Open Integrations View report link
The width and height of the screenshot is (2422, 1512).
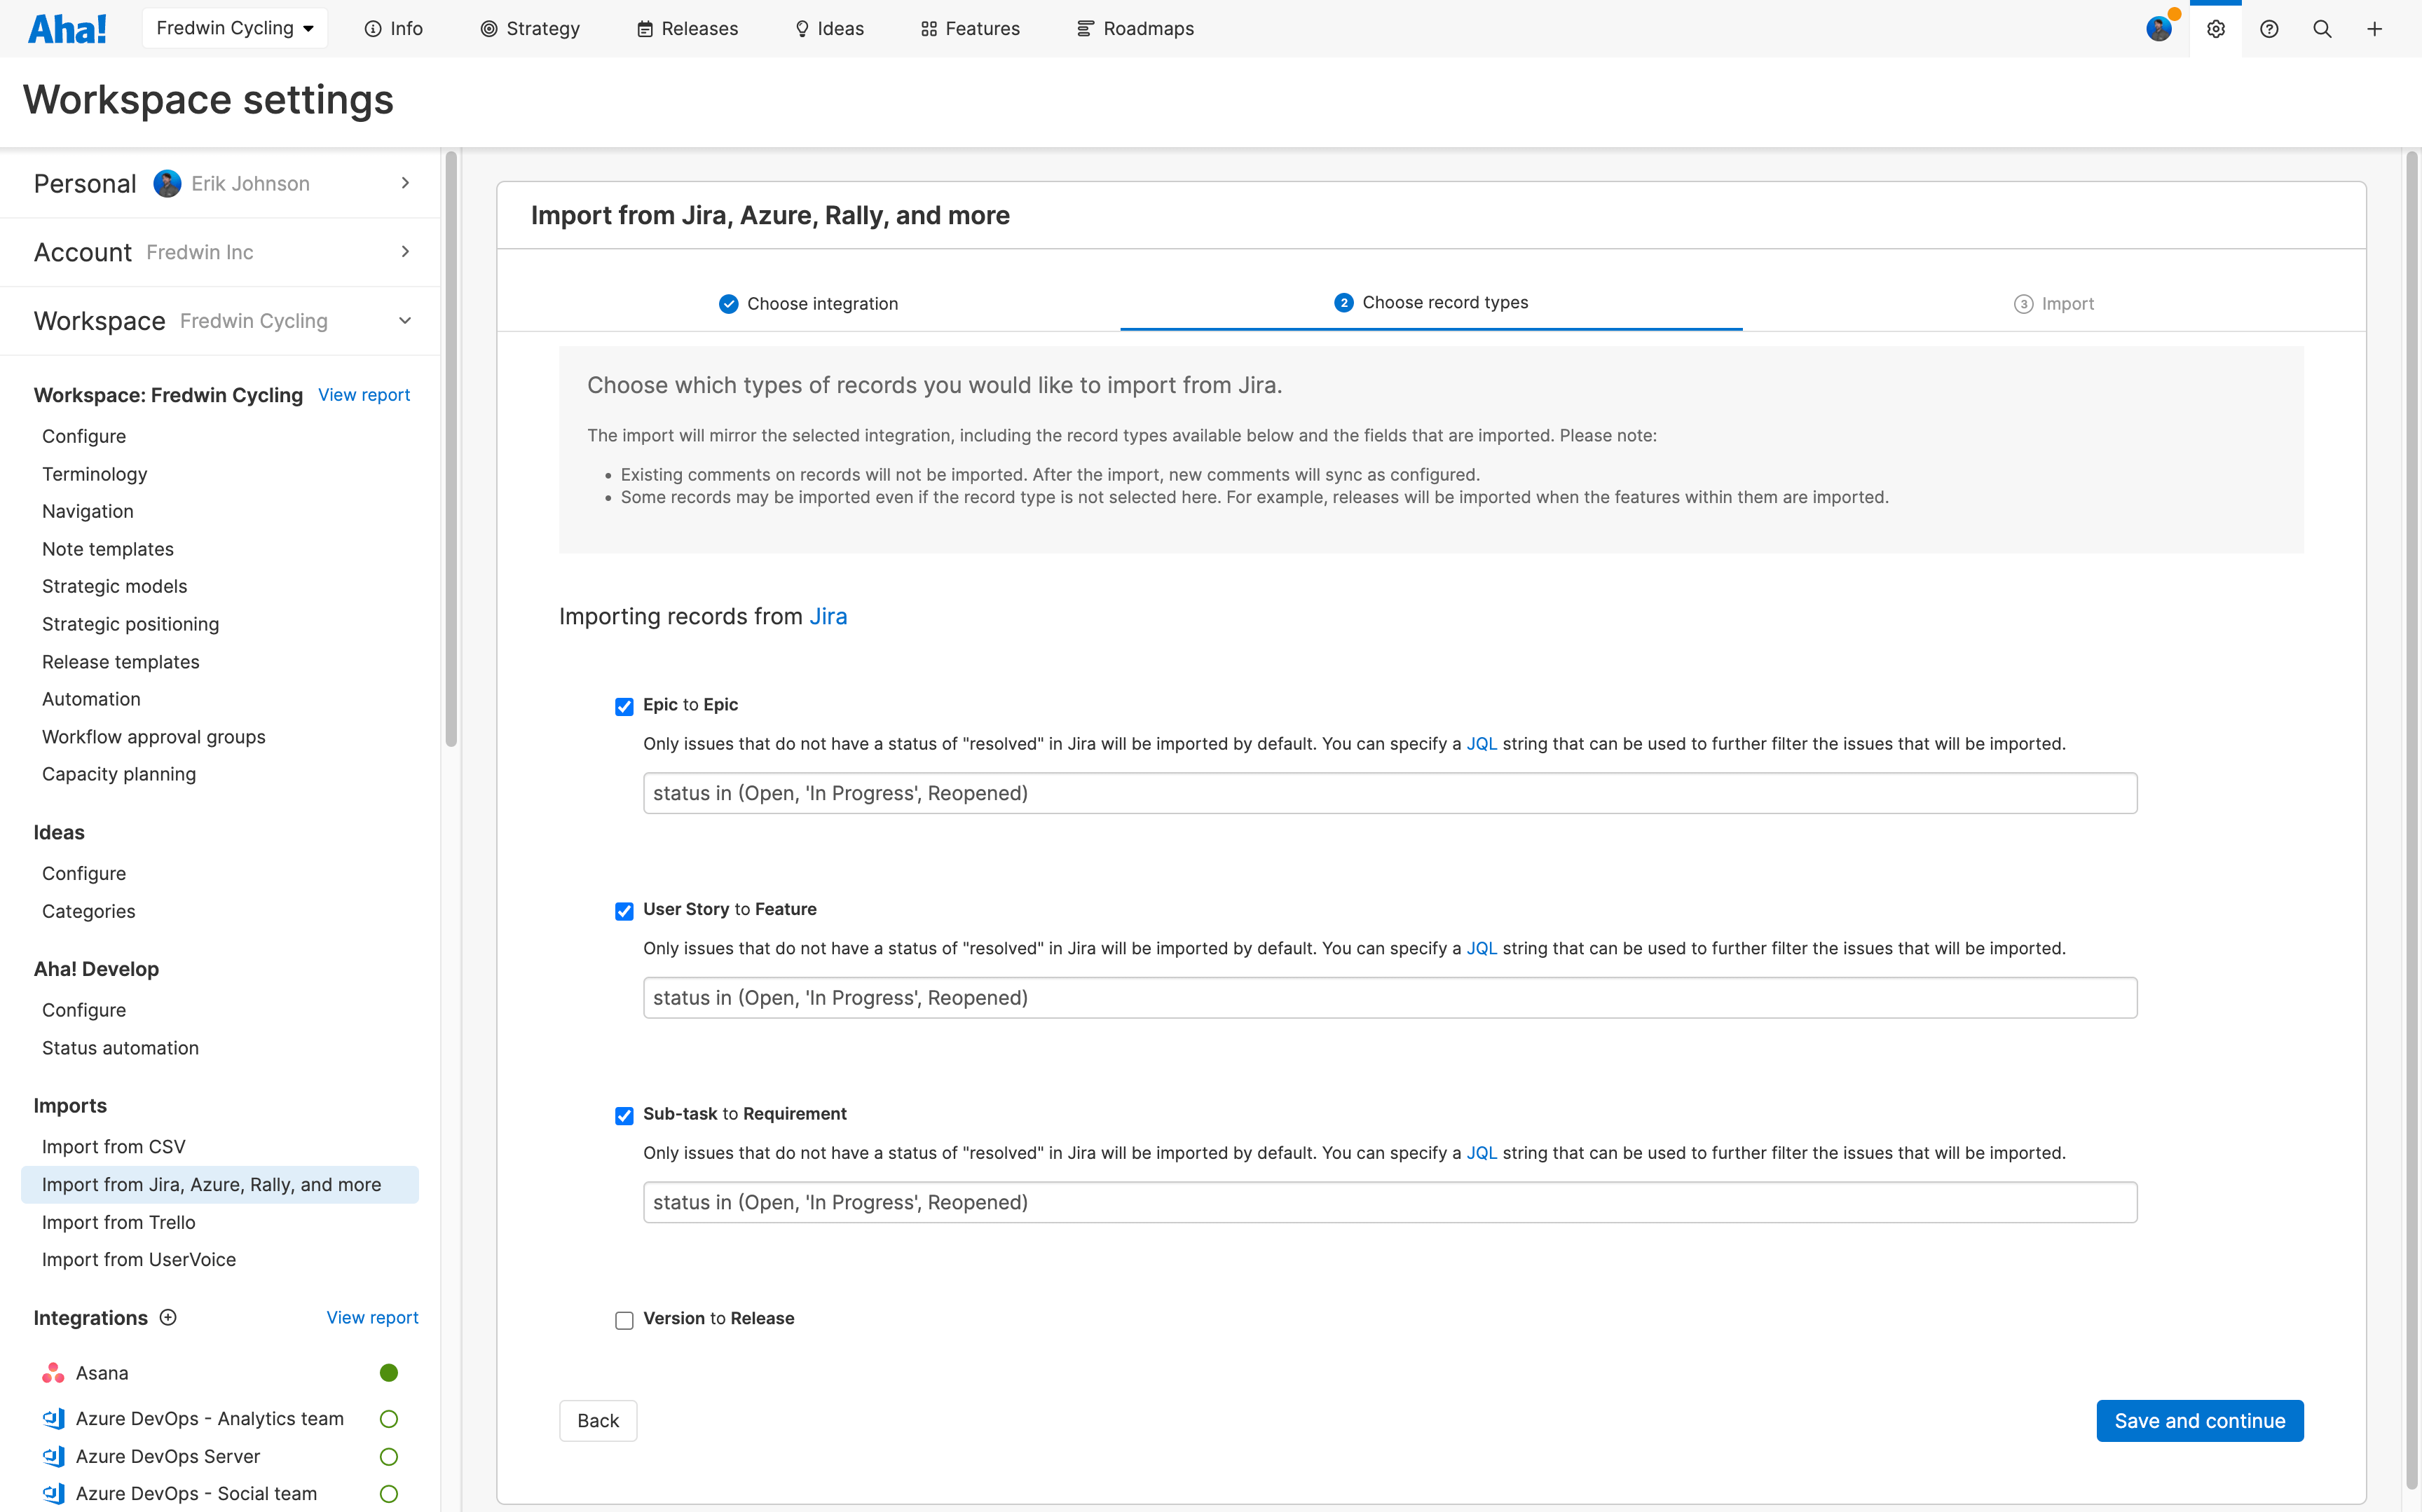pyautogui.click(x=372, y=1317)
